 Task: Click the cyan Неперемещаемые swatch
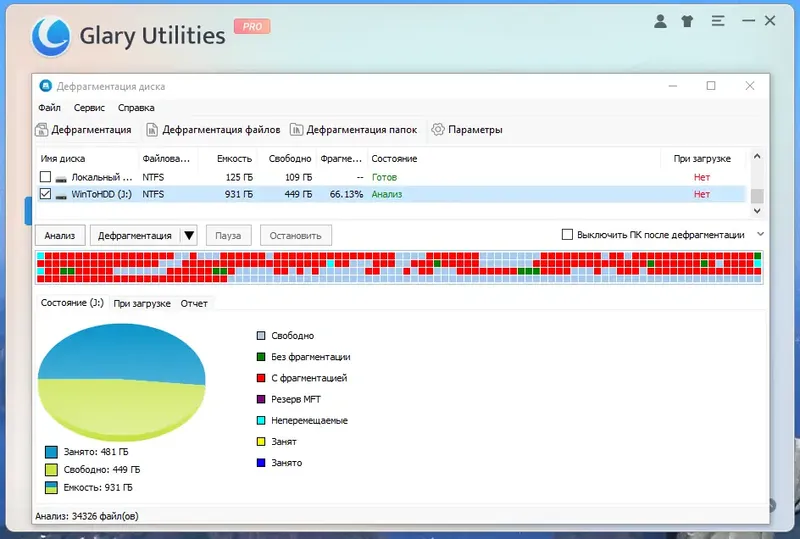(x=261, y=420)
